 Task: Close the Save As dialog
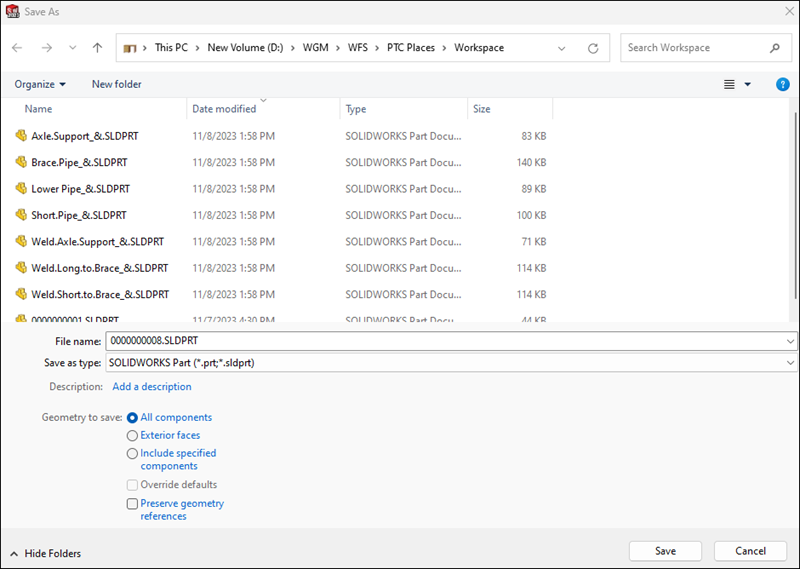(x=789, y=11)
